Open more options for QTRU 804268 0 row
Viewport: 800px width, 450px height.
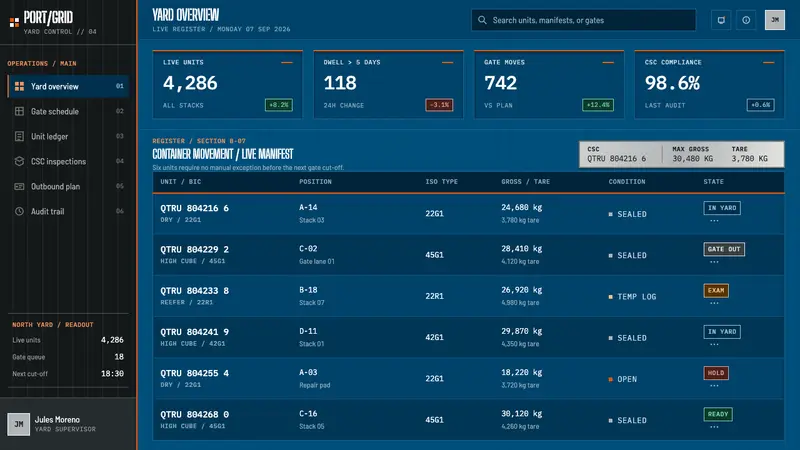point(714,428)
